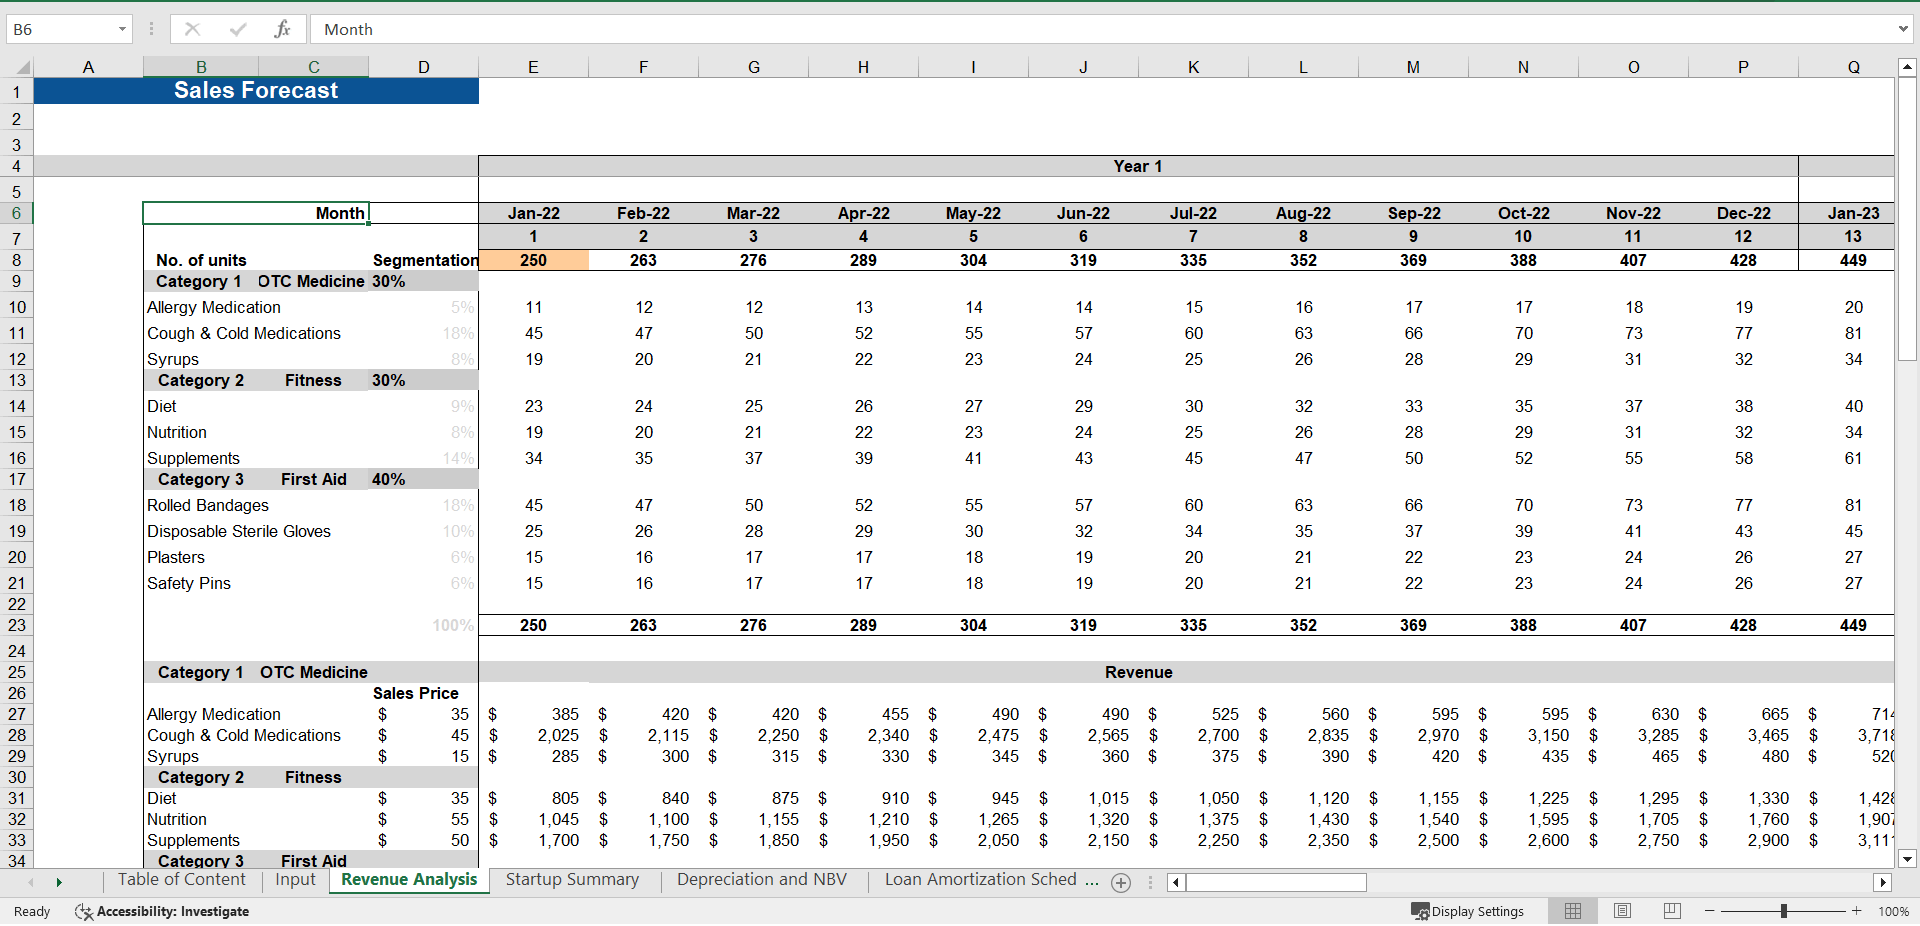Click the Accessibility: Investigate status icon
The image size is (1920, 926).
83,911
